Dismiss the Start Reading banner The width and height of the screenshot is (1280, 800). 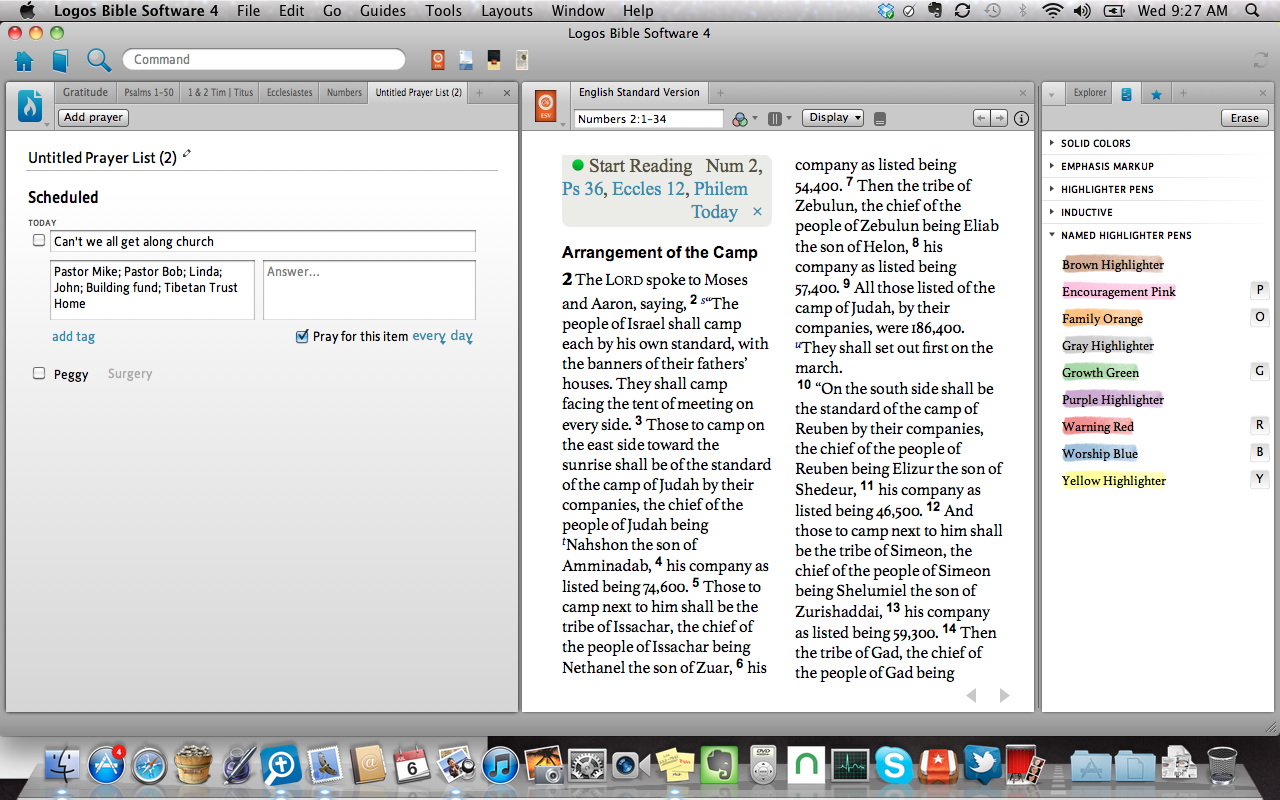(x=757, y=212)
